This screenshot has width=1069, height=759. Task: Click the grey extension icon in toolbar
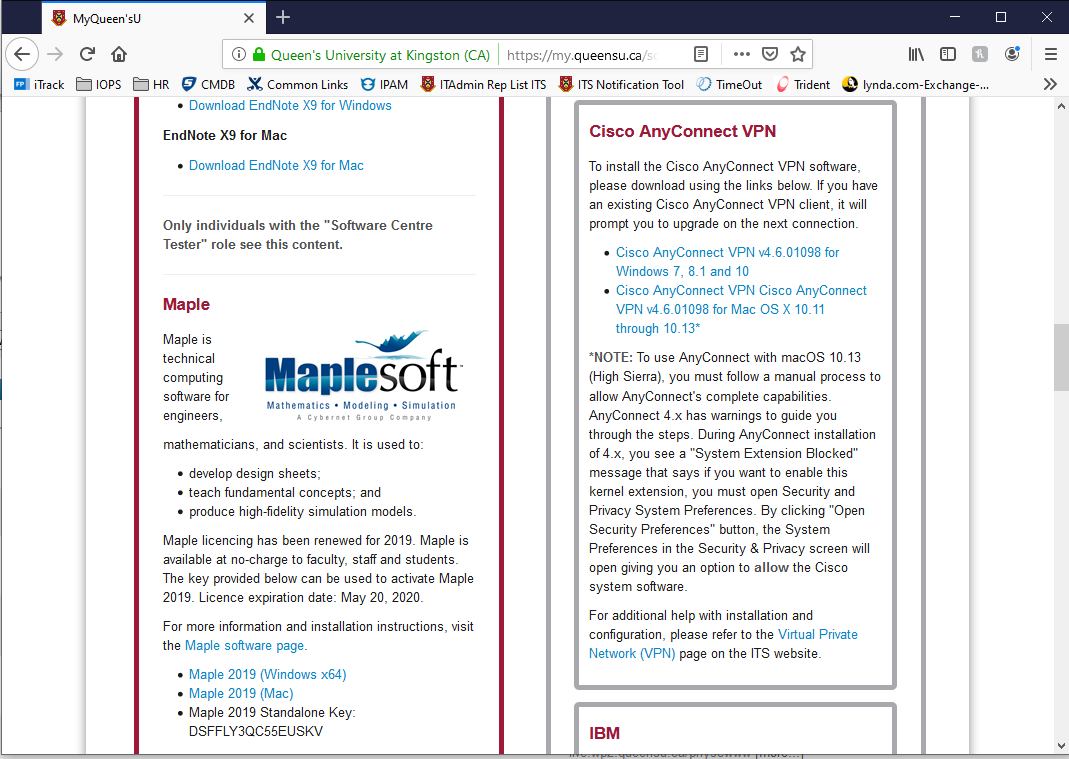coord(980,54)
